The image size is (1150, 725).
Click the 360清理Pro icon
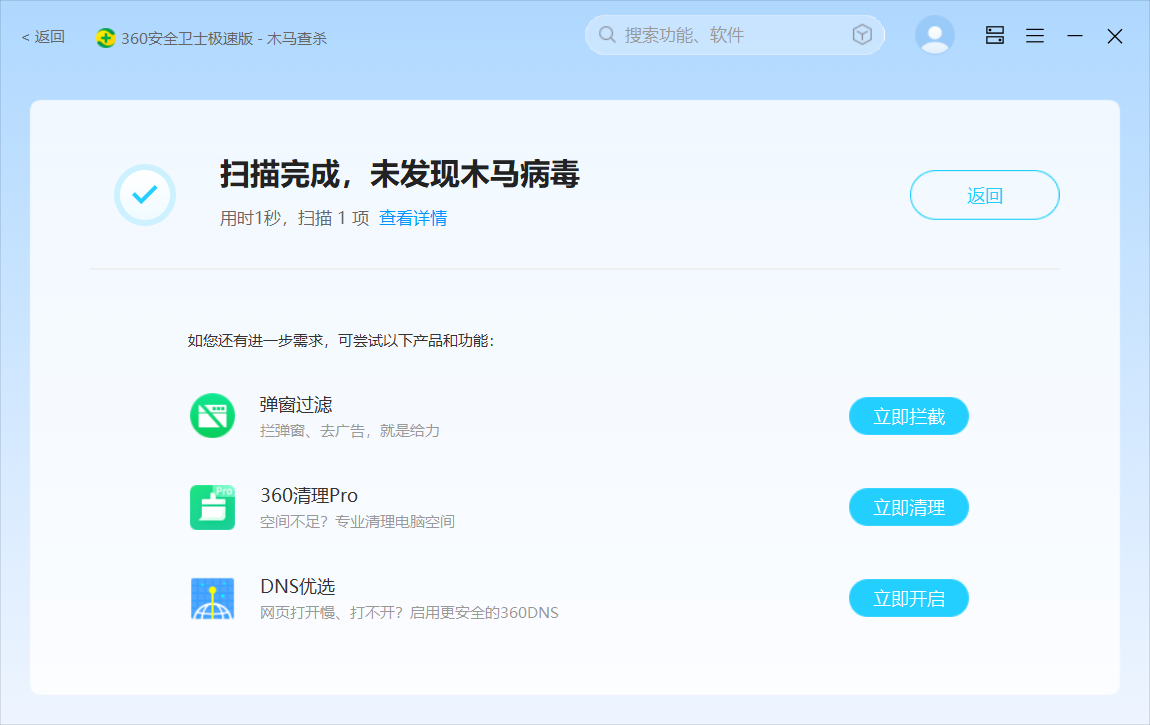pyautogui.click(x=213, y=507)
